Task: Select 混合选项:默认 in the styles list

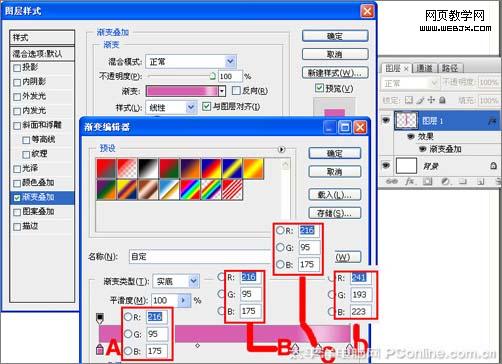Action: pos(42,54)
